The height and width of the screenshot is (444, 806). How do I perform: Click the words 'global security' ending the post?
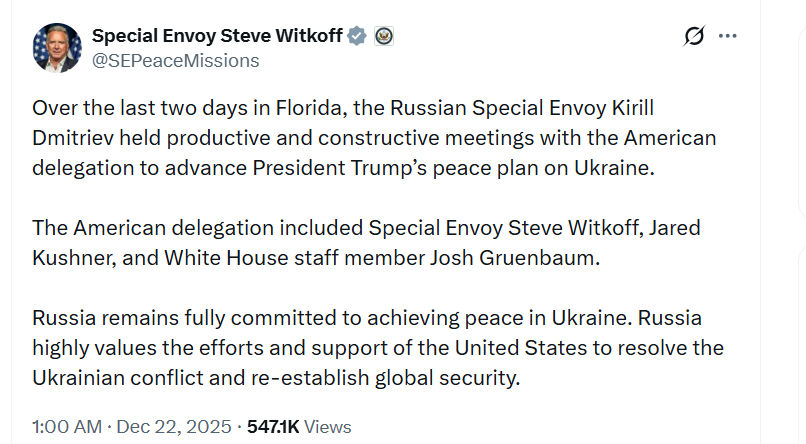pos(456,379)
